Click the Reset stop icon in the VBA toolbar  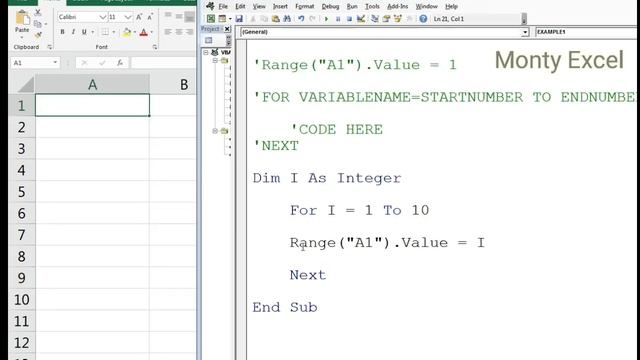349,19
